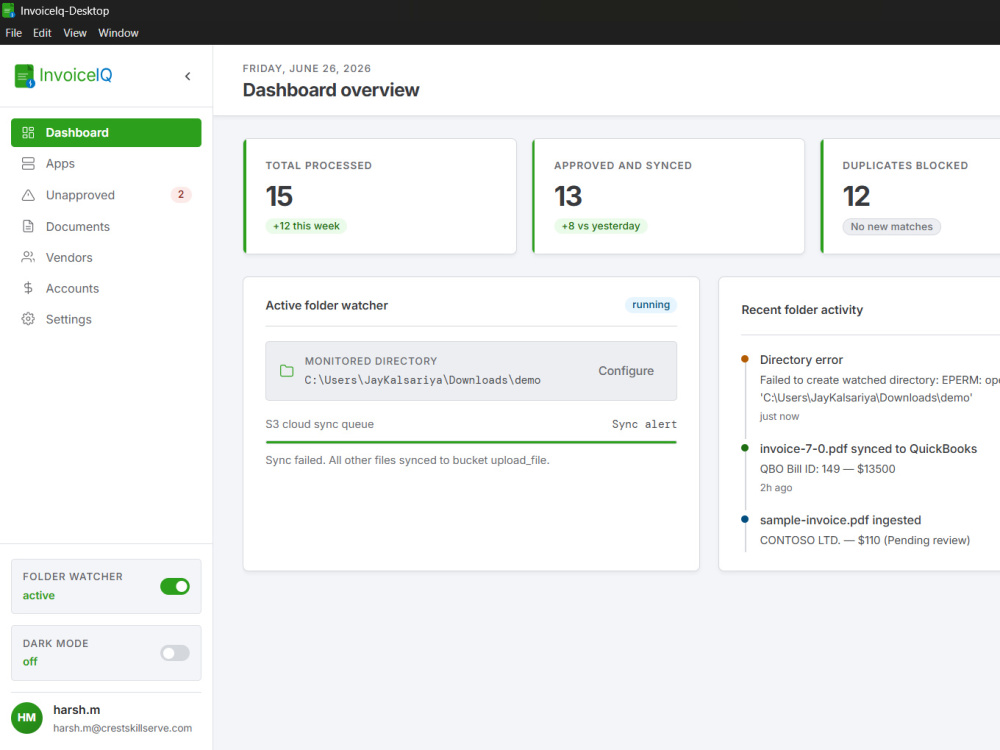This screenshot has width=1000, height=750.
Task: Click the '+8 vs yesterday' badge
Action: 600,226
